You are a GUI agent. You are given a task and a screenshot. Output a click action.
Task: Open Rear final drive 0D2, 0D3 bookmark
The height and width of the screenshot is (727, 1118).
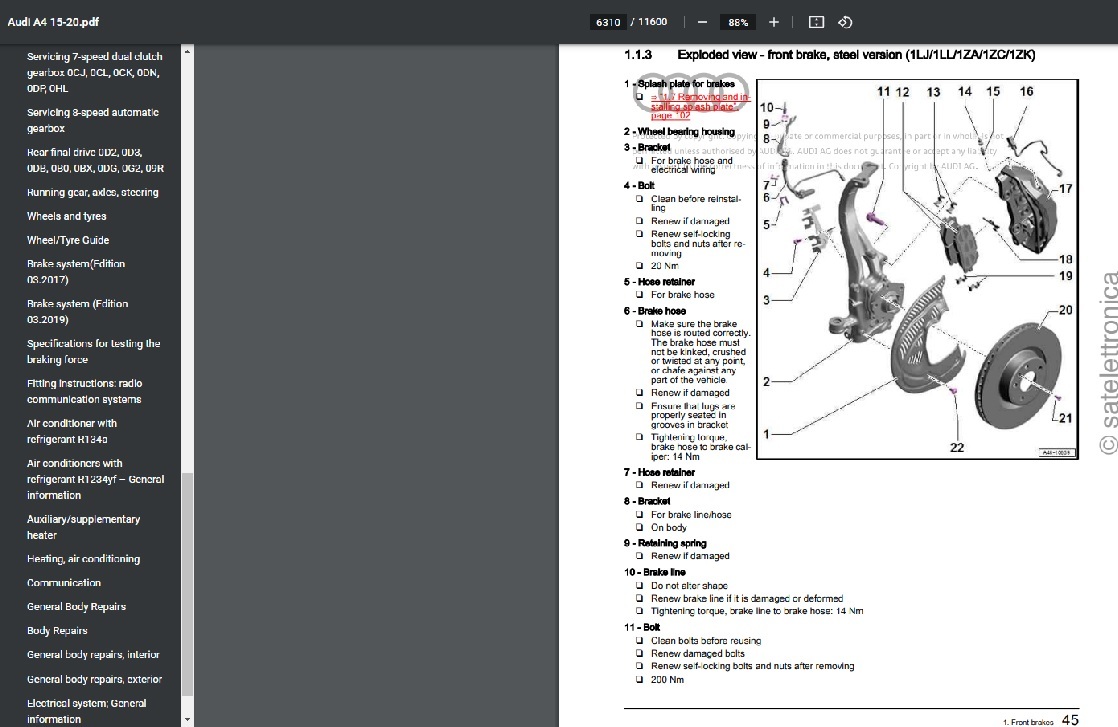[x=96, y=160]
